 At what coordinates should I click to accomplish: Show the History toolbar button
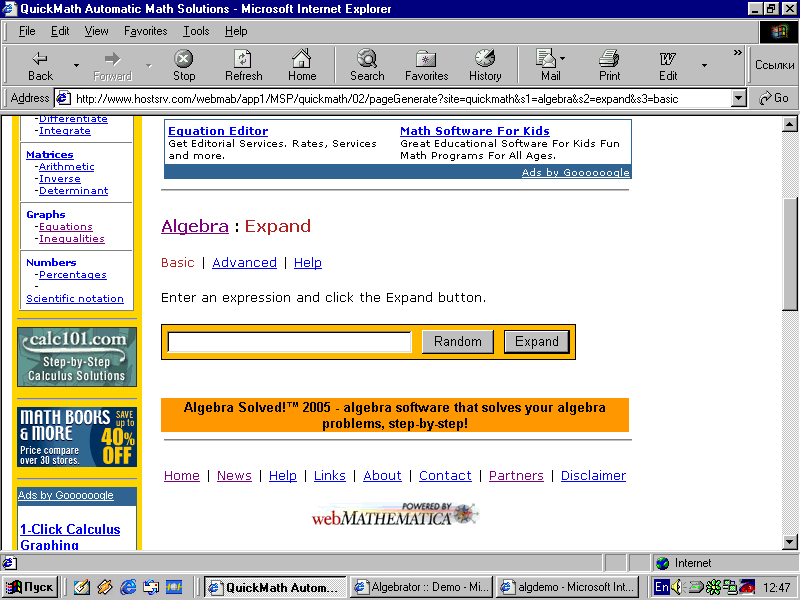485,65
